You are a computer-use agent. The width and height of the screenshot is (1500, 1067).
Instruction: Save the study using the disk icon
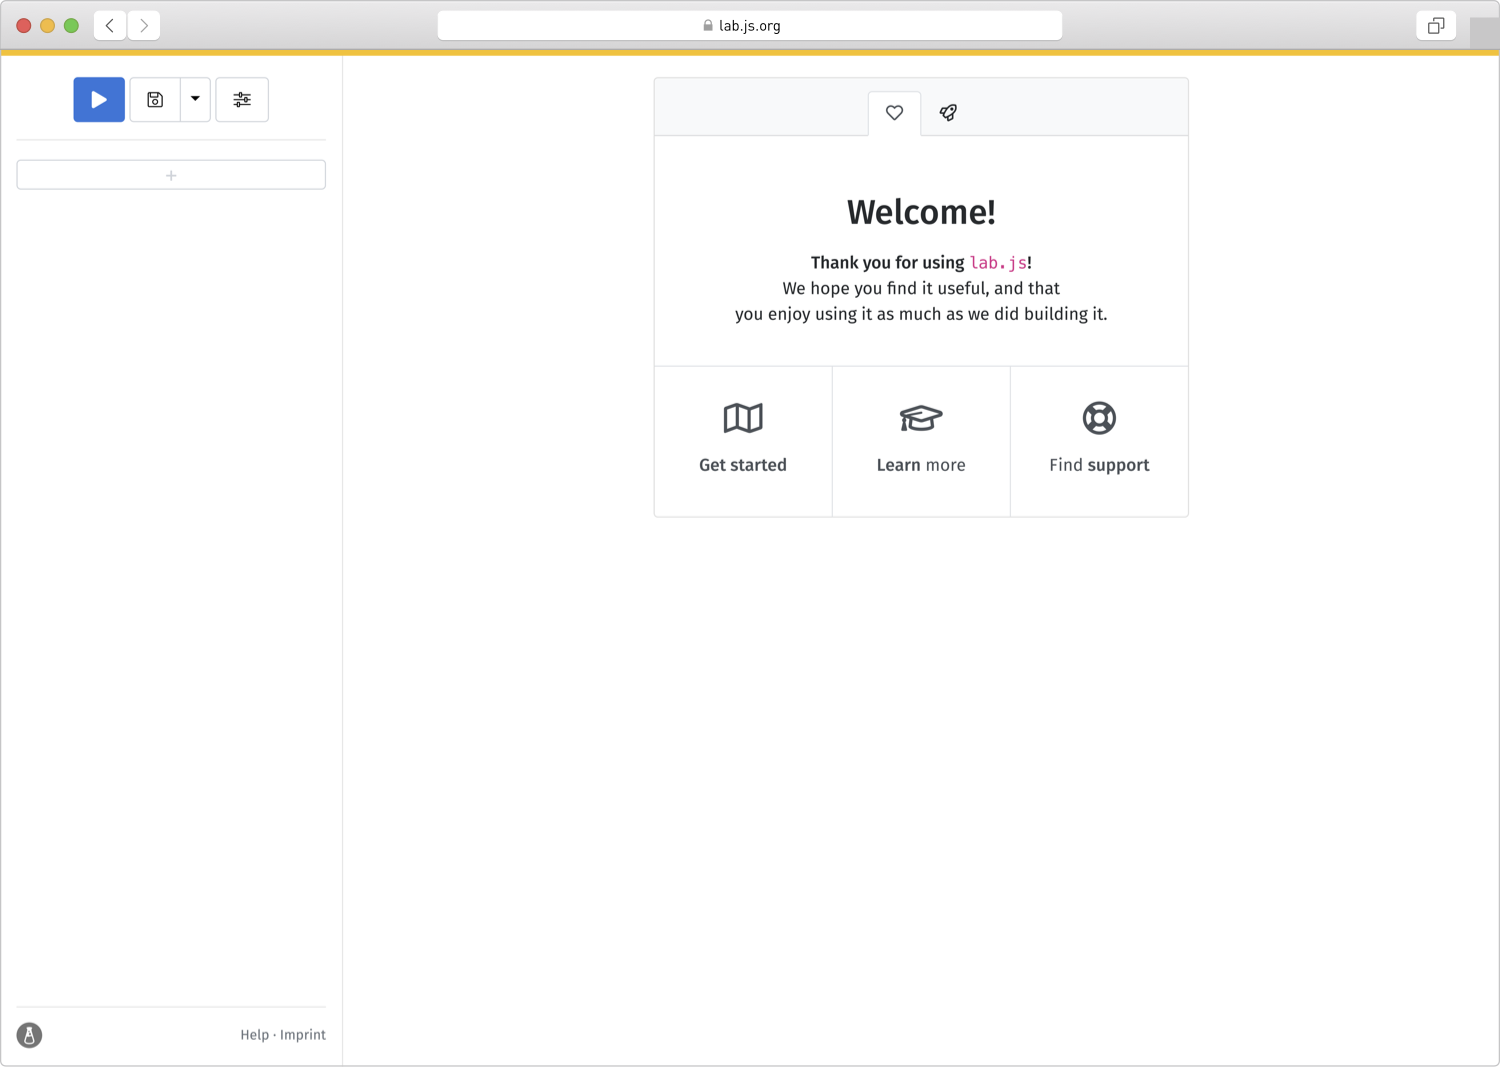[155, 99]
